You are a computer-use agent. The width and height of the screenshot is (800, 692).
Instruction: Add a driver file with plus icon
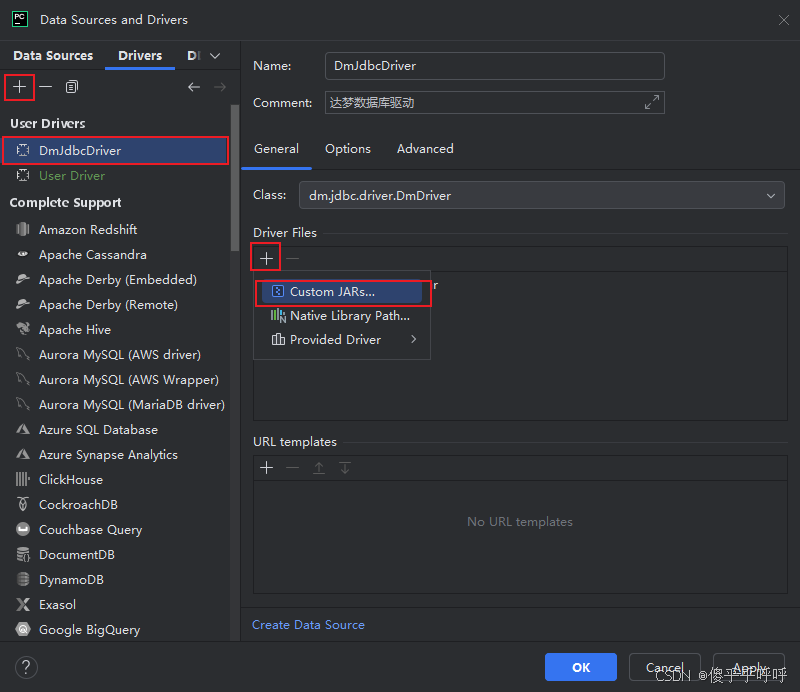point(266,259)
